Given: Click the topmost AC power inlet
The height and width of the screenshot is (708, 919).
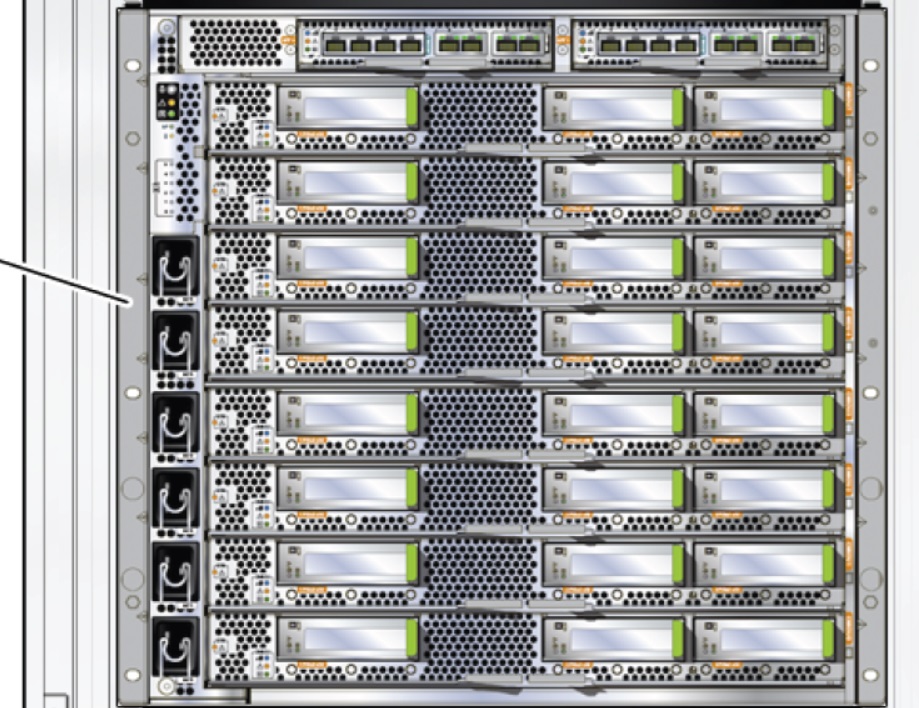Looking at the screenshot, I should point(175,267).
